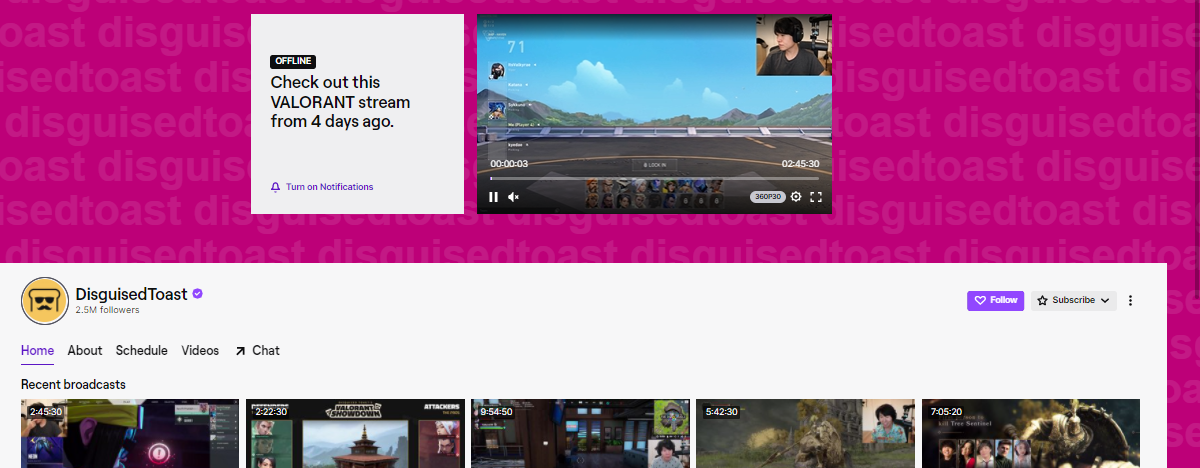The image size is (1200, 468).
Task: Enter fullscreen mode in video player
Action: coord(816,197)
